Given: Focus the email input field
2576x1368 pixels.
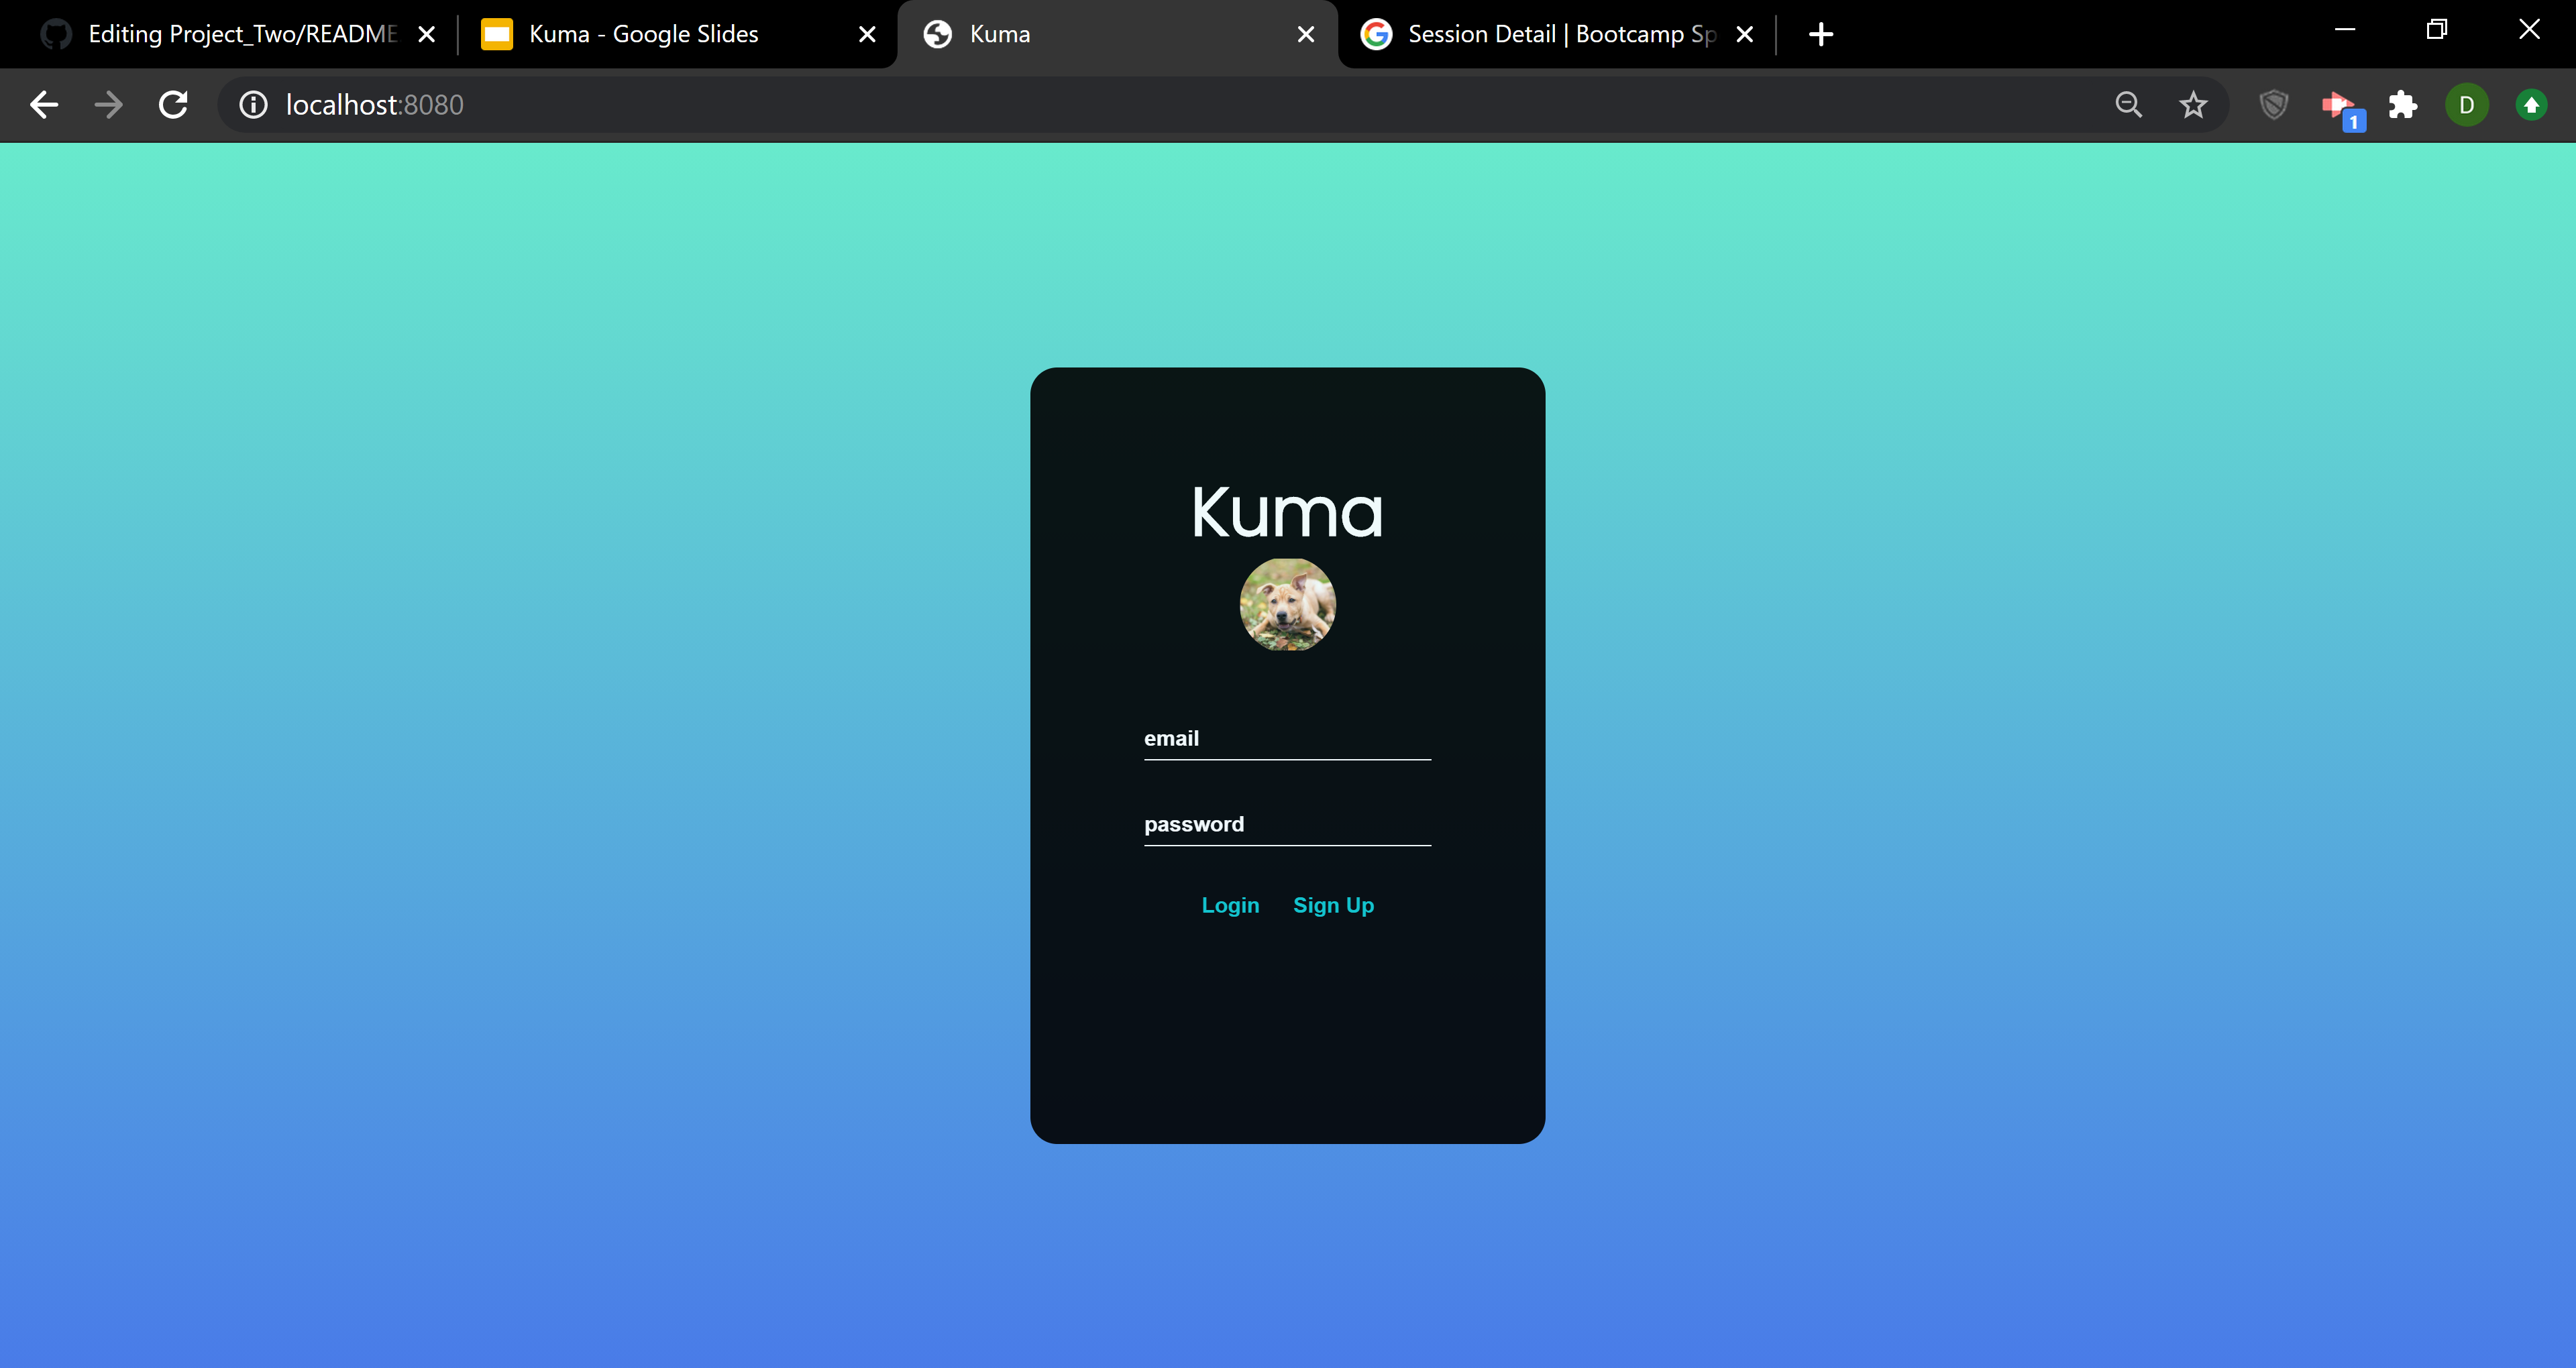Looking at the screenshot, I should 1287,739.
